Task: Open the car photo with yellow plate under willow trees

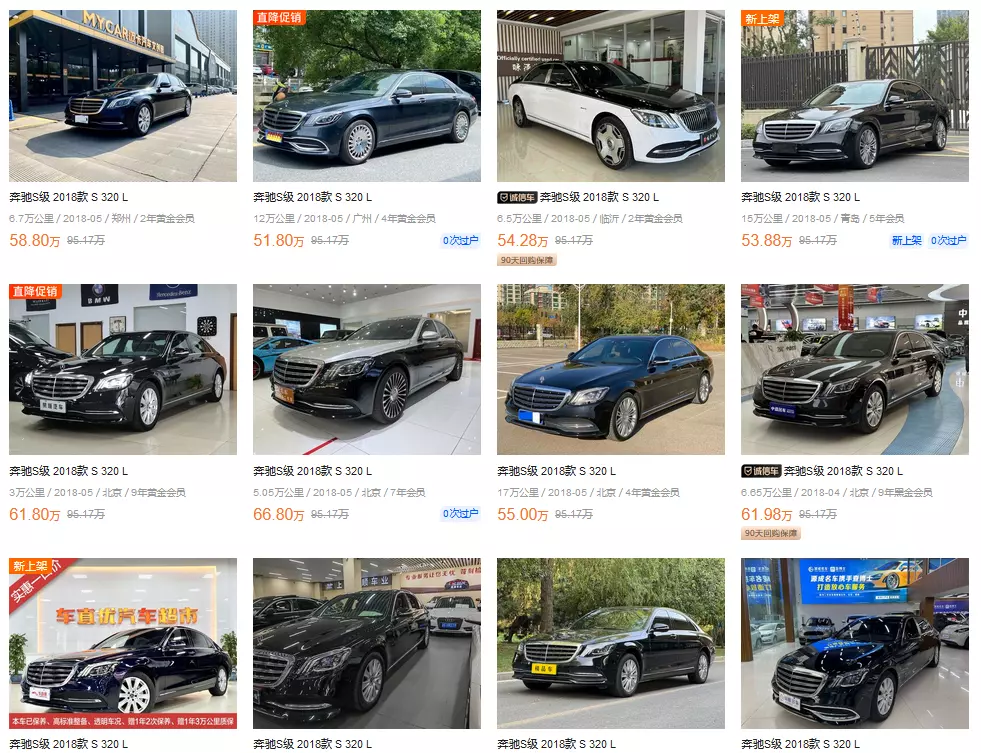Action: tap(611, 644)
